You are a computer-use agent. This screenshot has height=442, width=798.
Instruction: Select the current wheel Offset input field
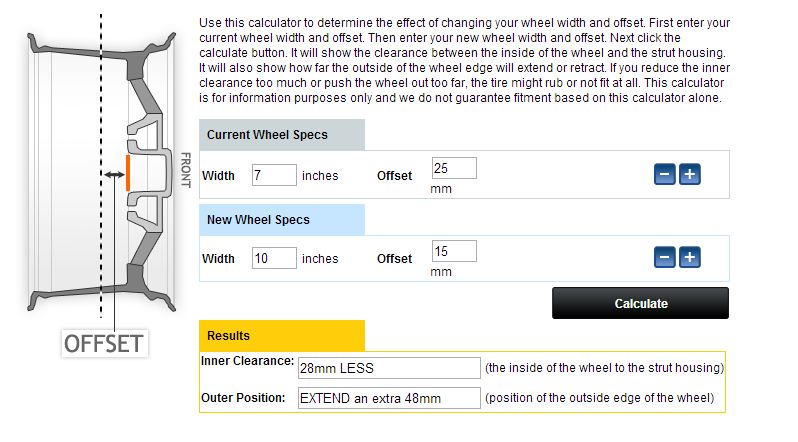tap(454, 168)
